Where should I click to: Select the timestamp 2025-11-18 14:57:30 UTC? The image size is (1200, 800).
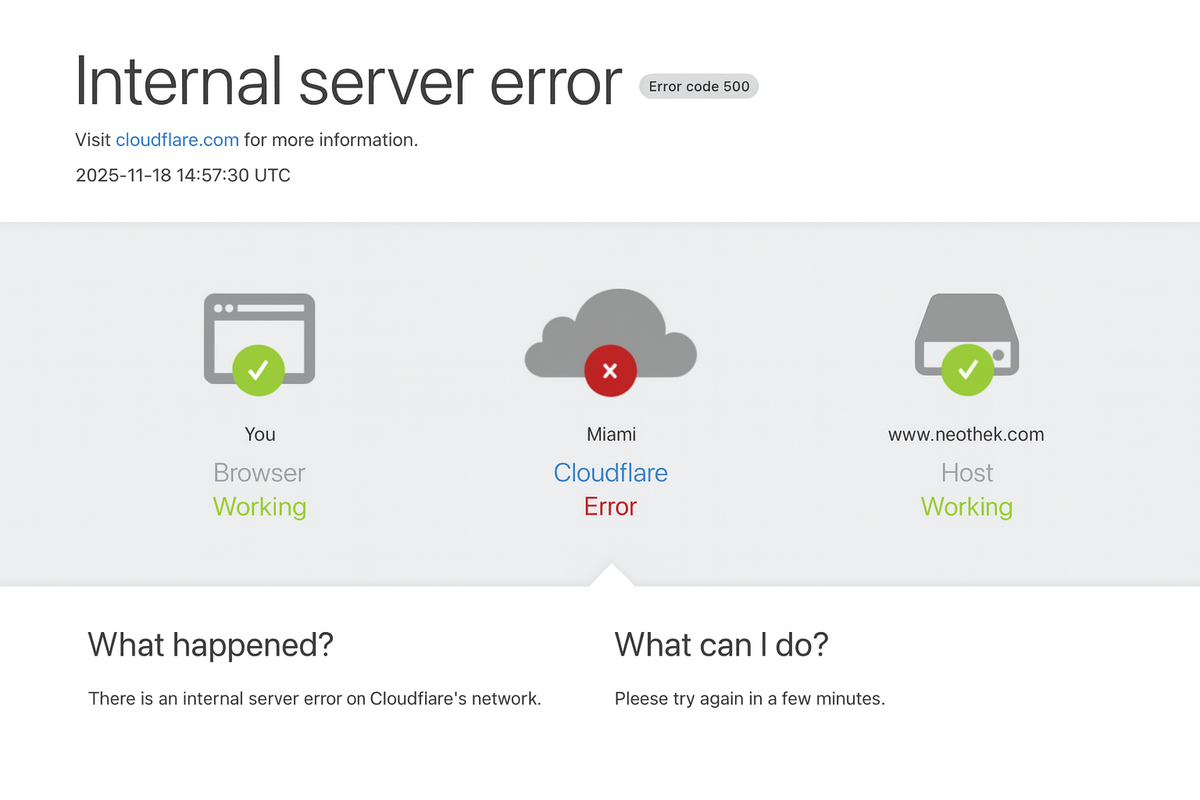(x=183, y=175)
